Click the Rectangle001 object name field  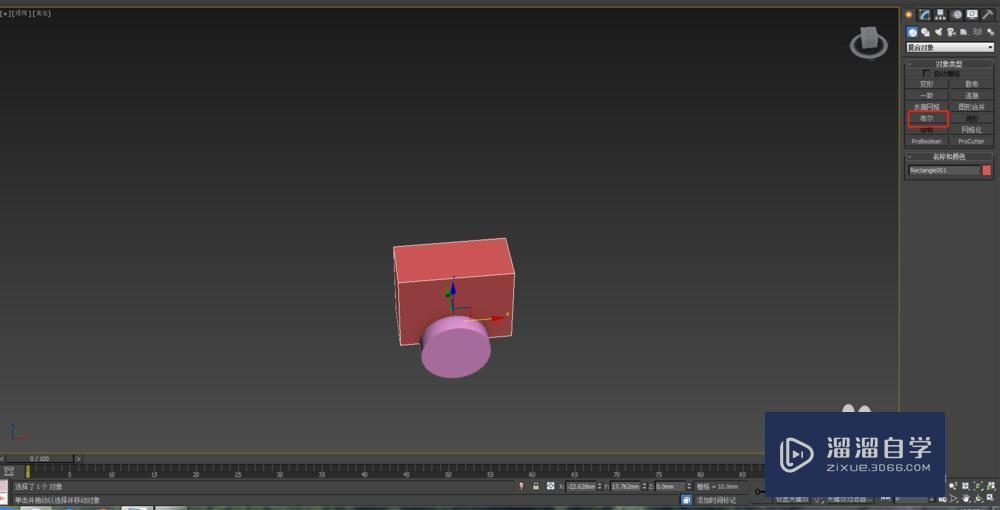click(944, 170)
